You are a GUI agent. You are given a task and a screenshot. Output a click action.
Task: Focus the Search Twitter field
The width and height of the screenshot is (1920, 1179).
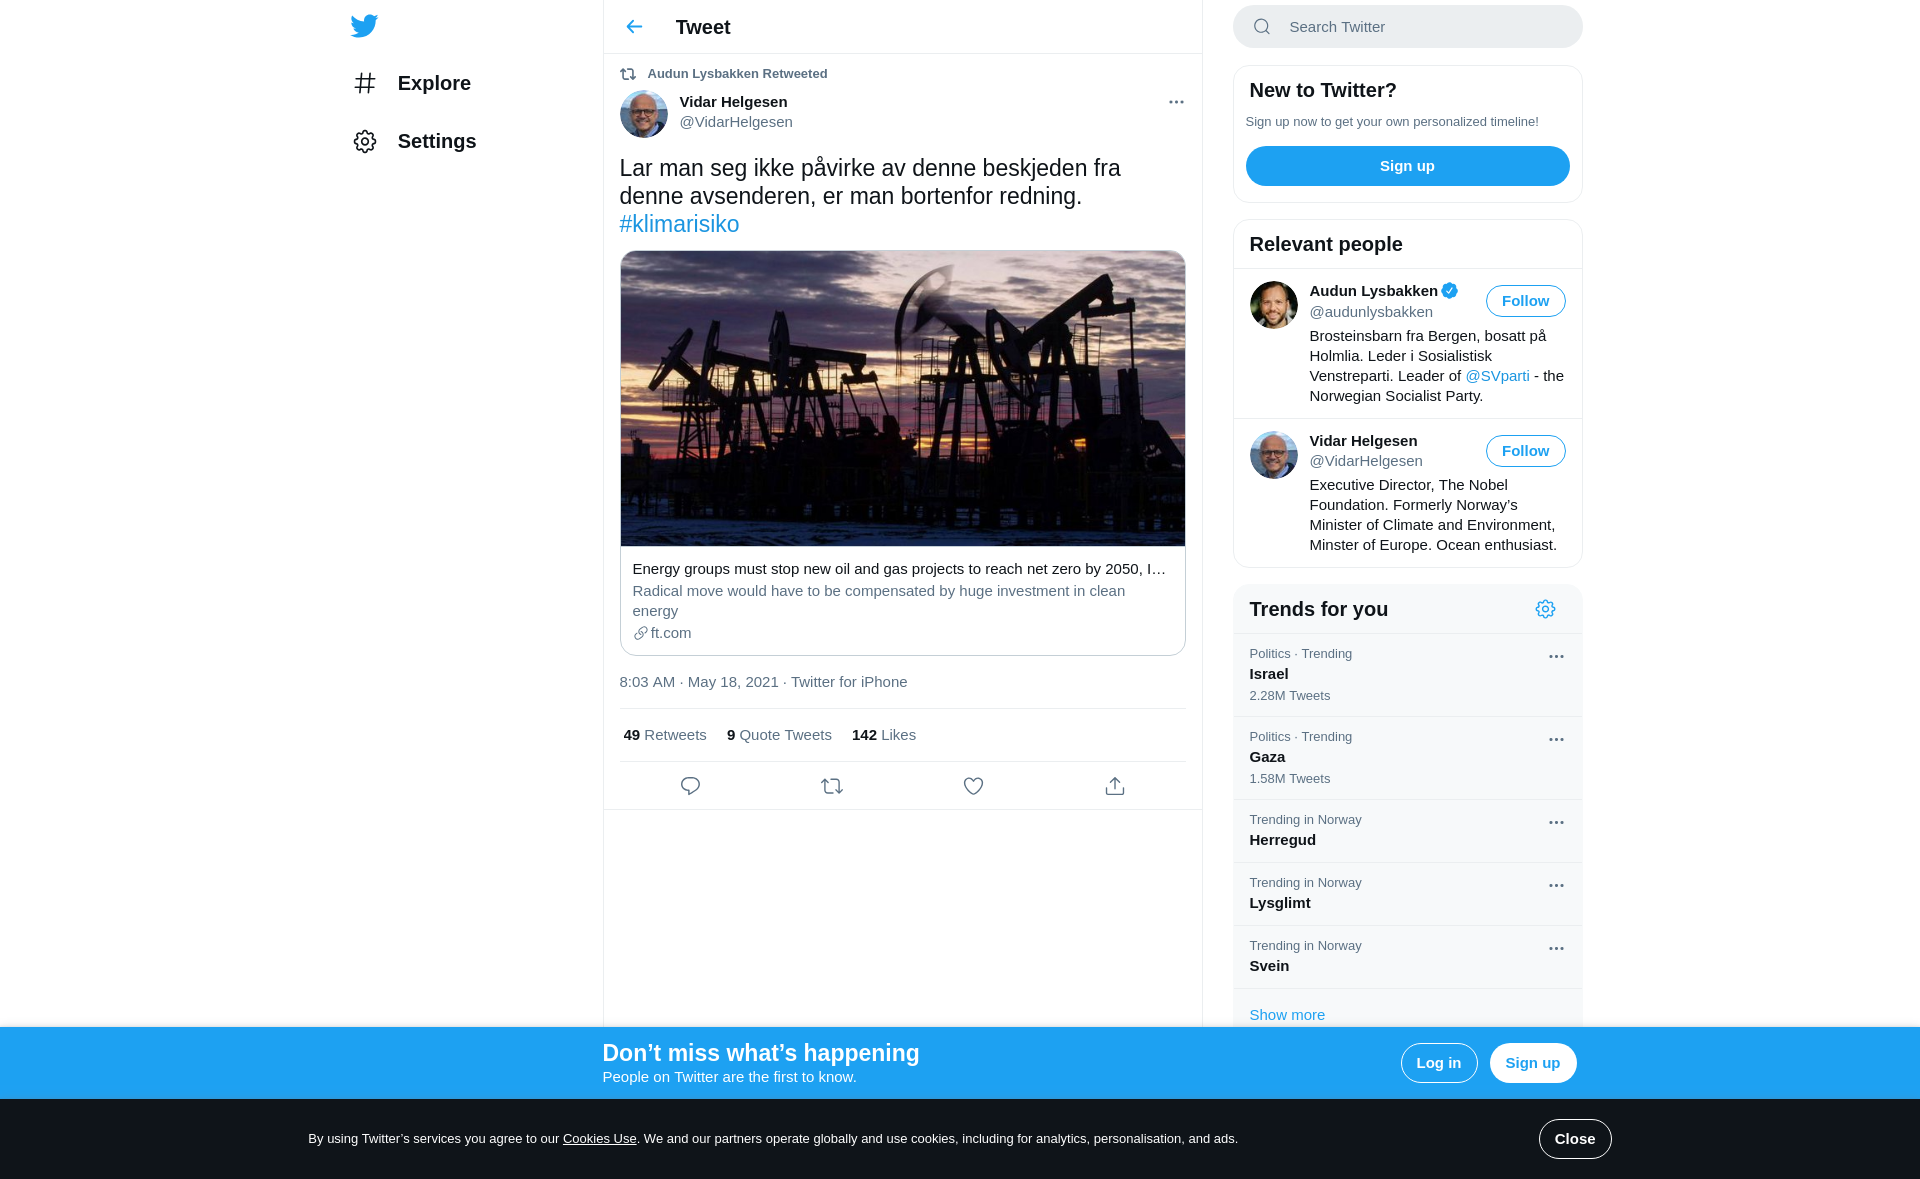click(1408, 27)
